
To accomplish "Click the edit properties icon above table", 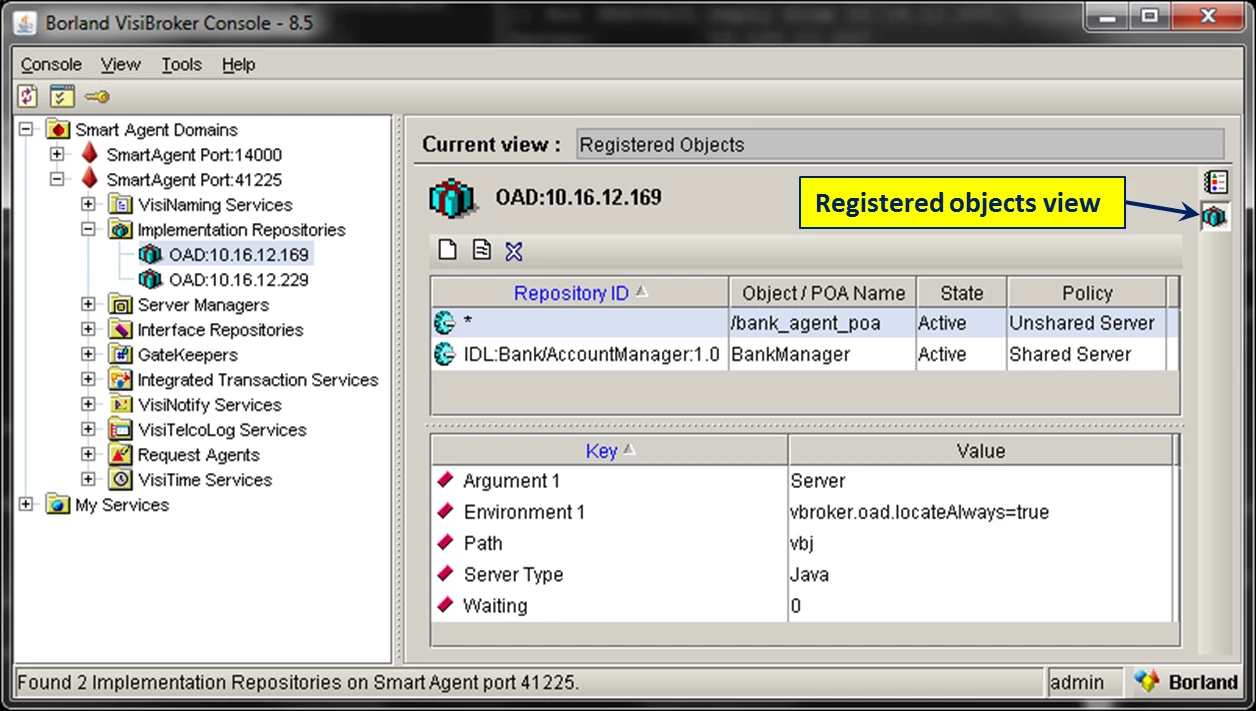I will coord(481,250).
